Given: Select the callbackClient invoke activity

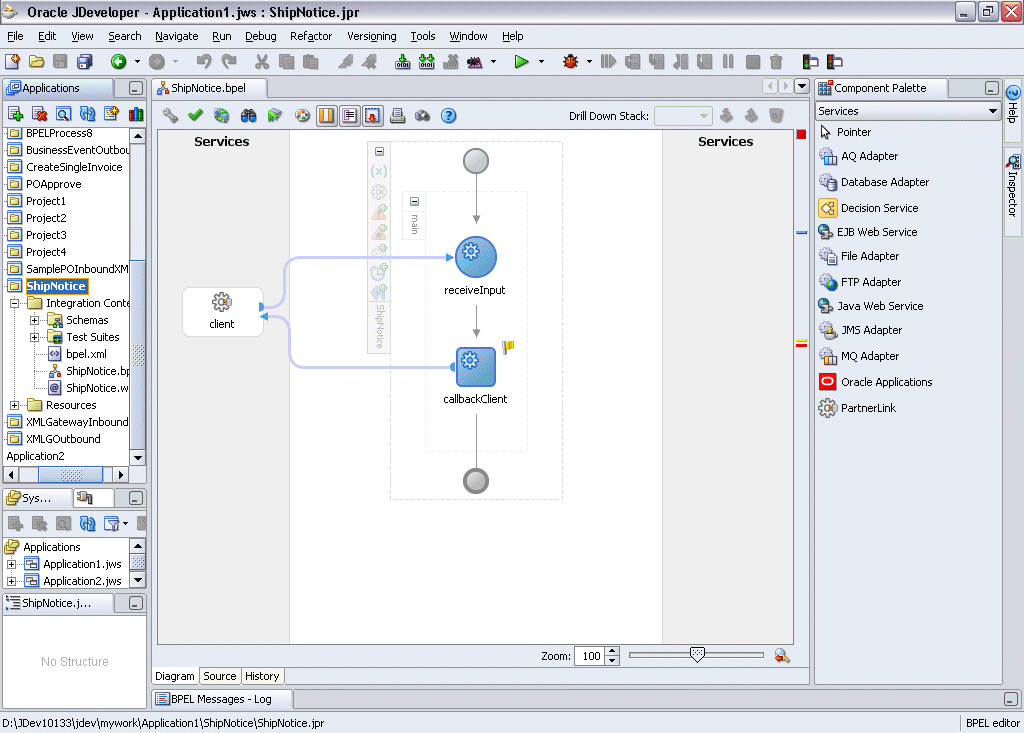Looking at the screenshot, I should [x=476, y=367].
